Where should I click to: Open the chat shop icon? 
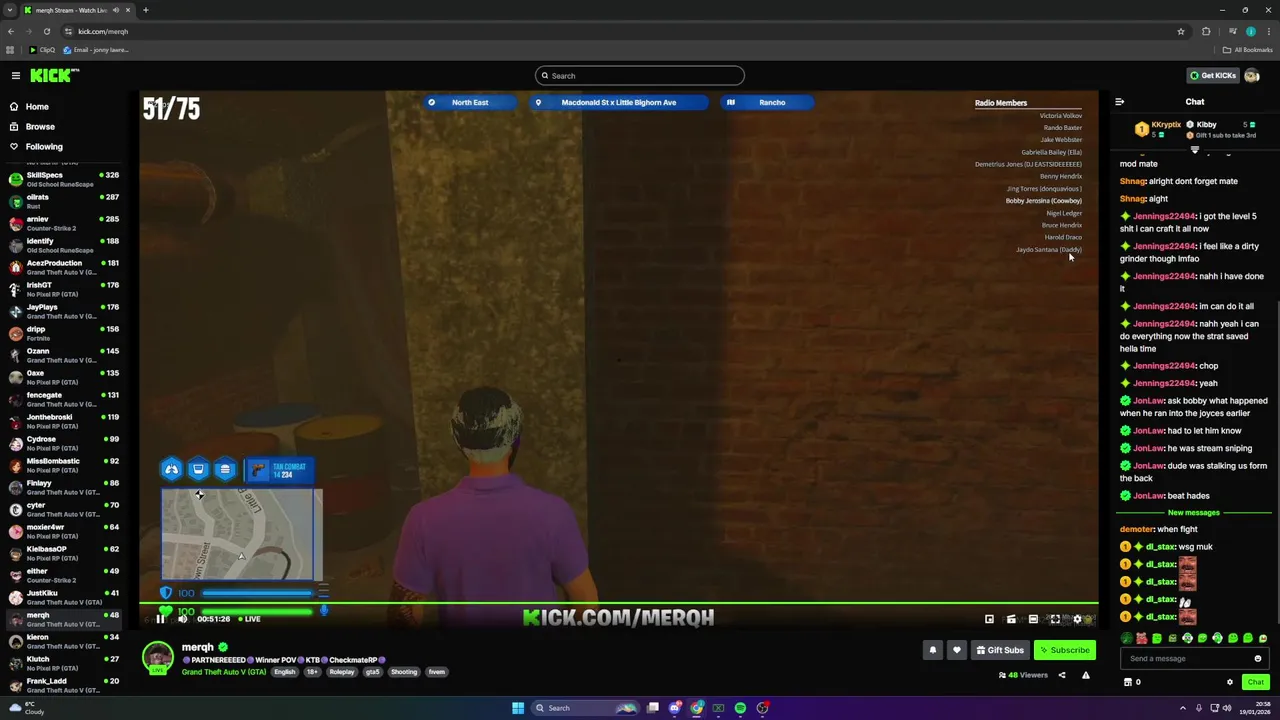(x=1128, y=682)
